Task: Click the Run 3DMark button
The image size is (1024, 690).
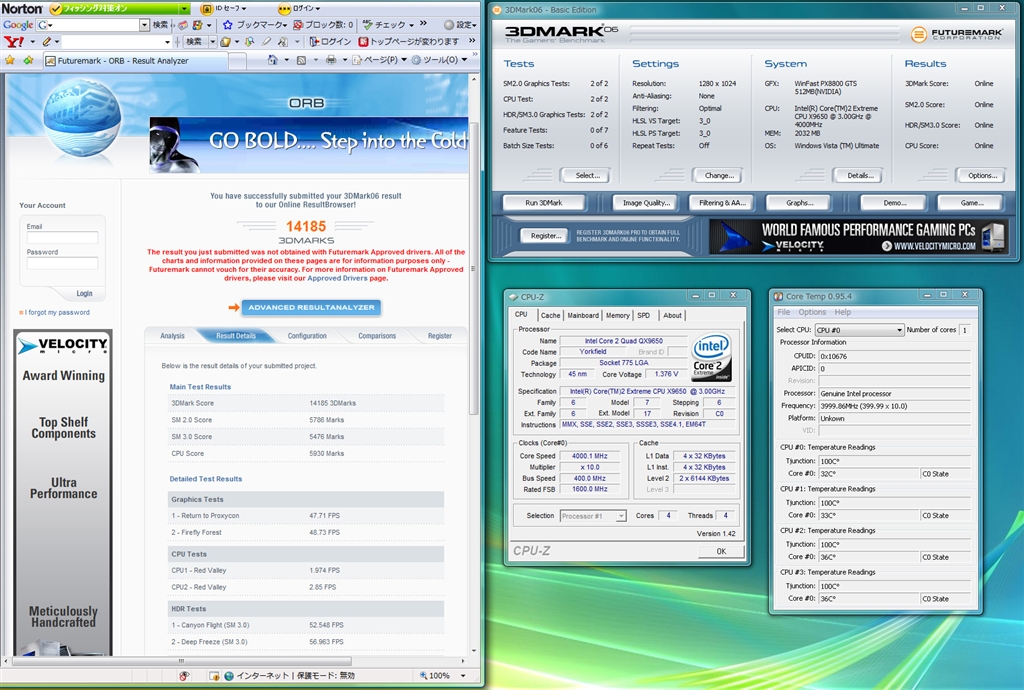Action: point(544,202)
